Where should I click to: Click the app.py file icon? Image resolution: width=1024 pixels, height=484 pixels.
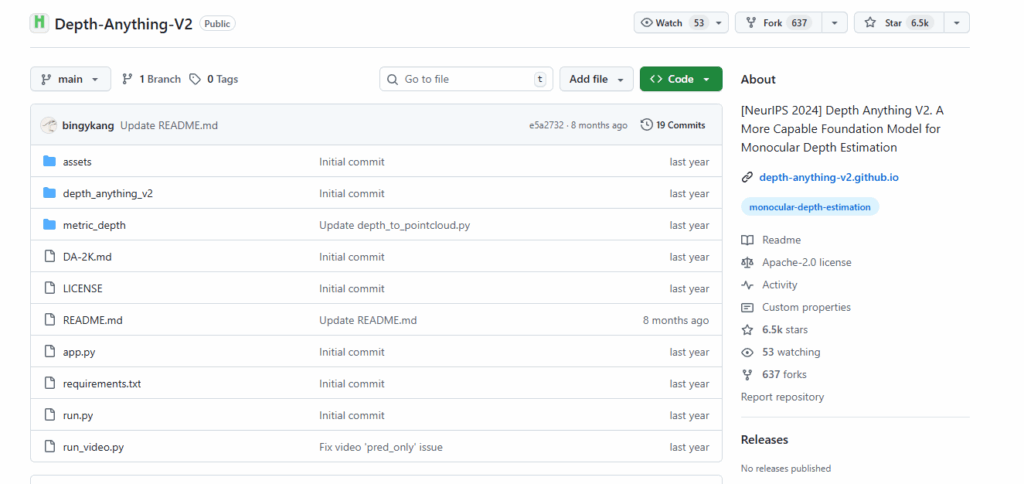tap(50, 351)
